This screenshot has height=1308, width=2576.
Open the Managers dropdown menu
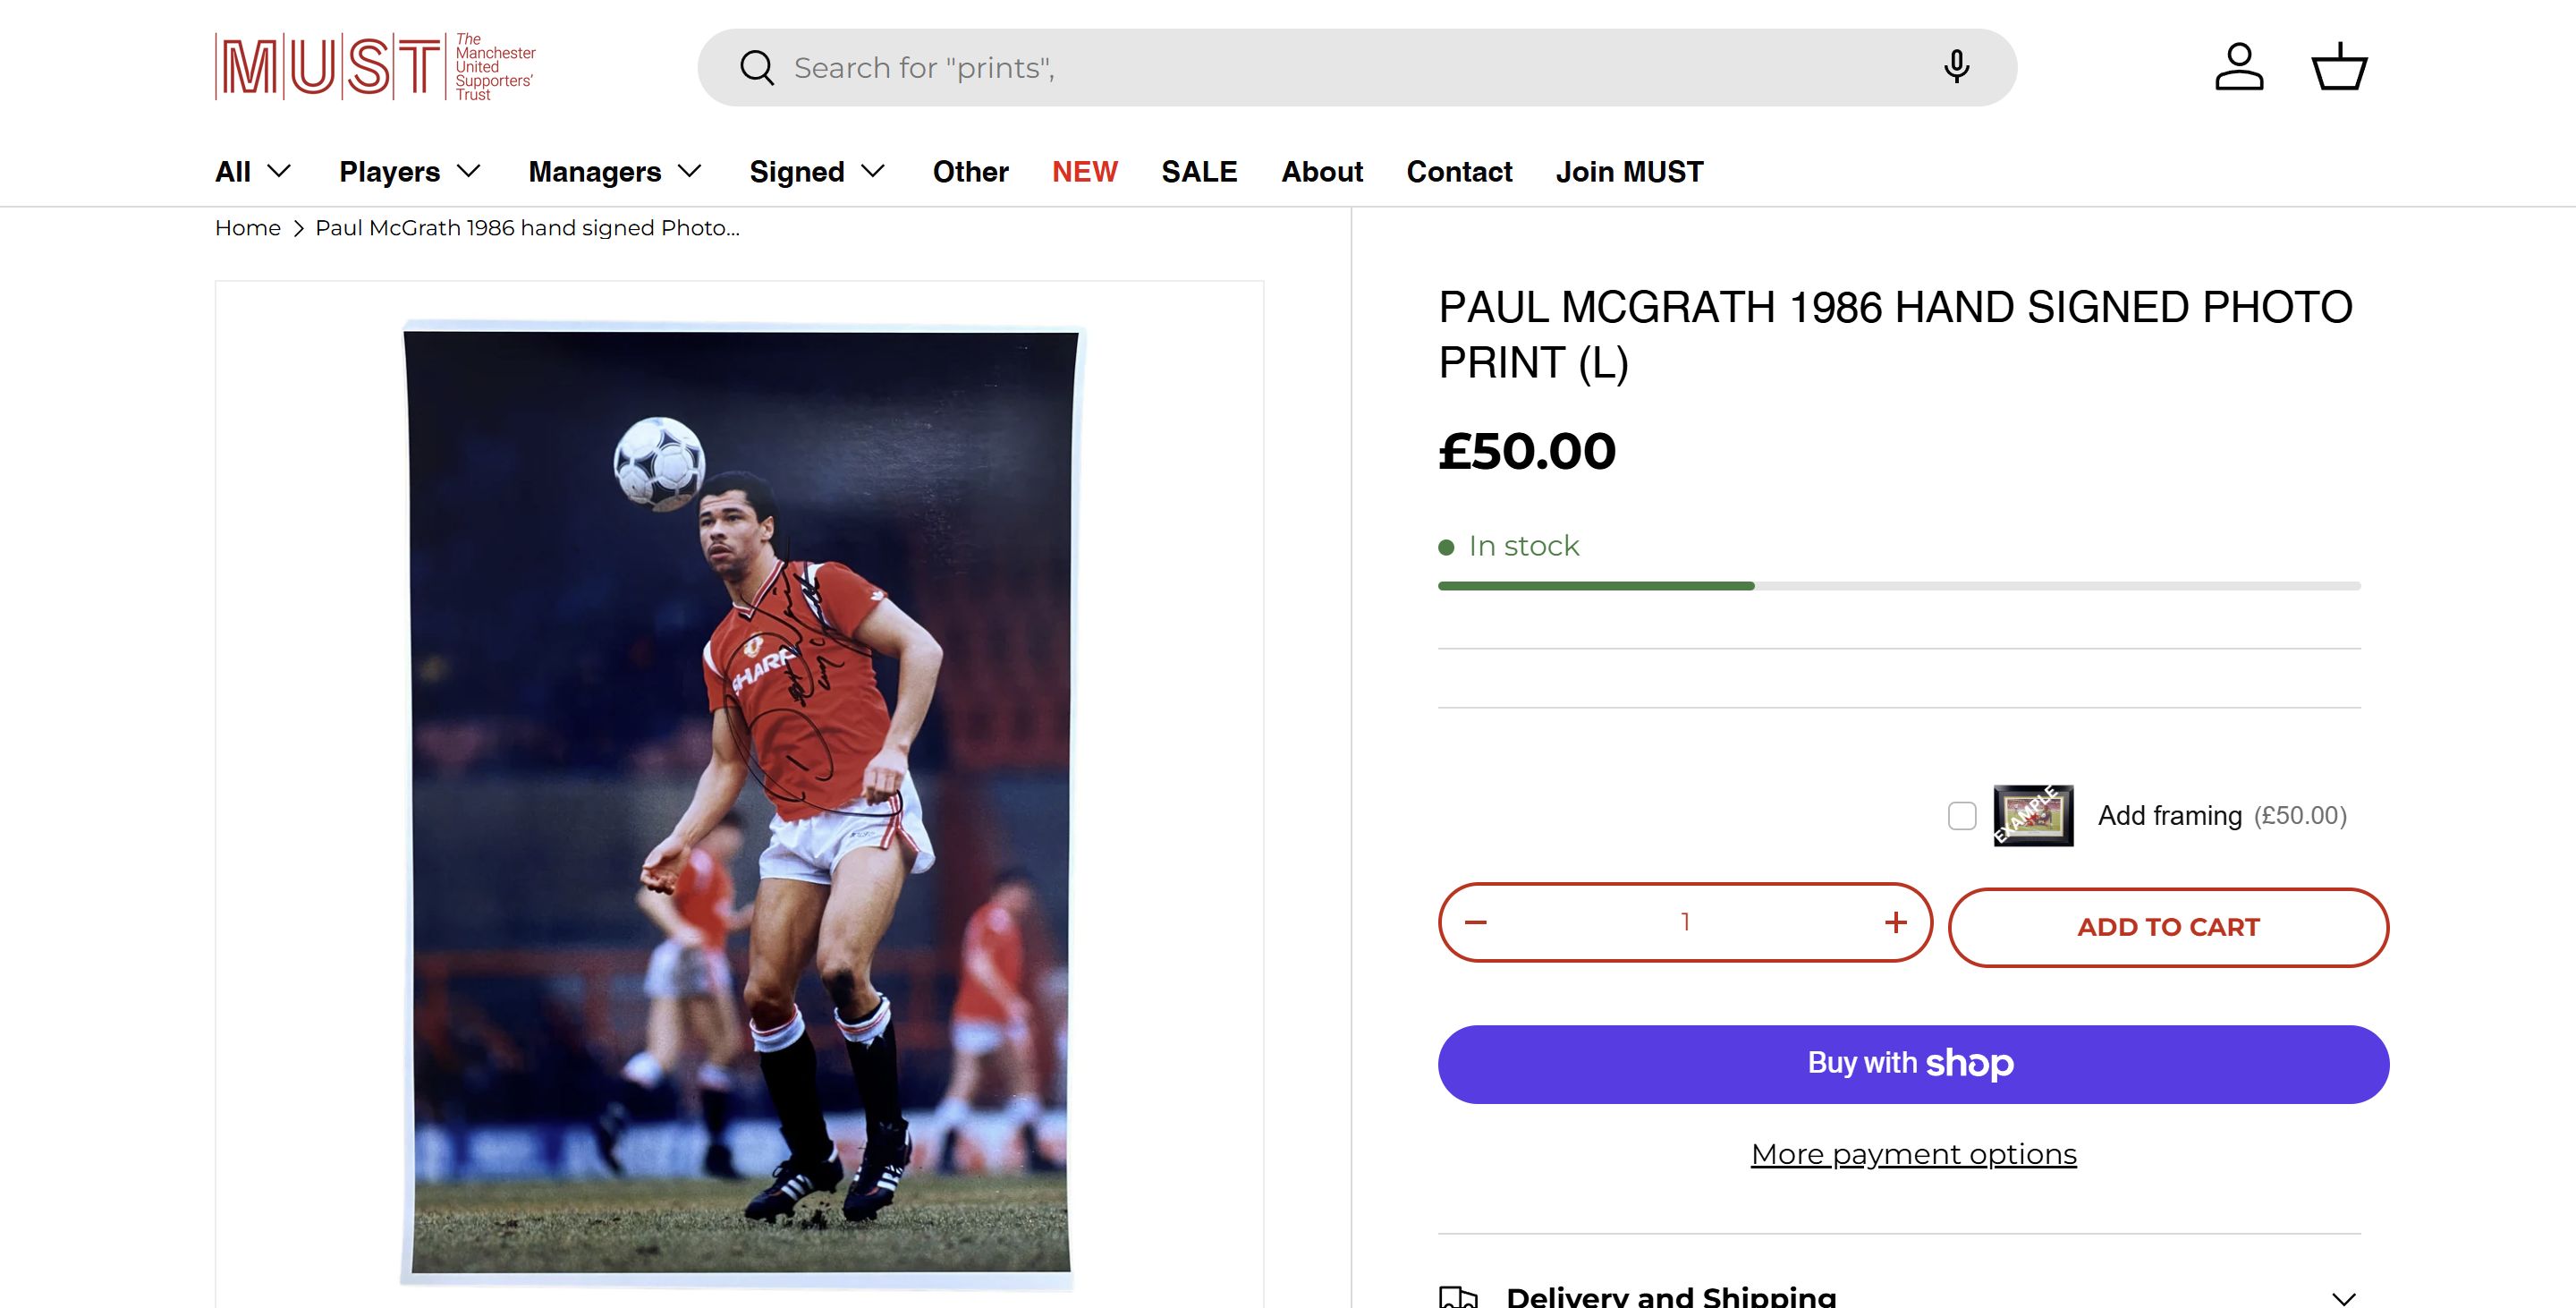615,172
